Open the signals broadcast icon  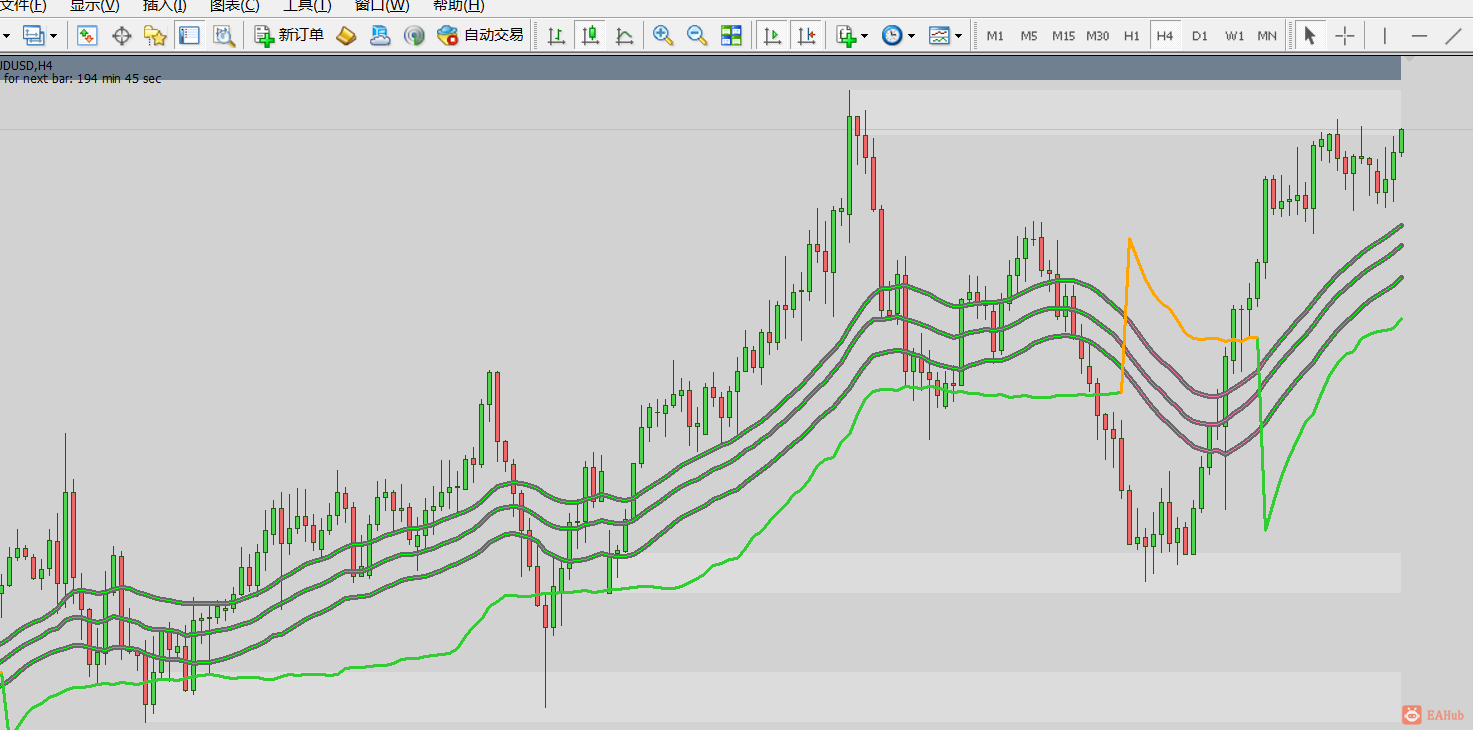point(414,36)
